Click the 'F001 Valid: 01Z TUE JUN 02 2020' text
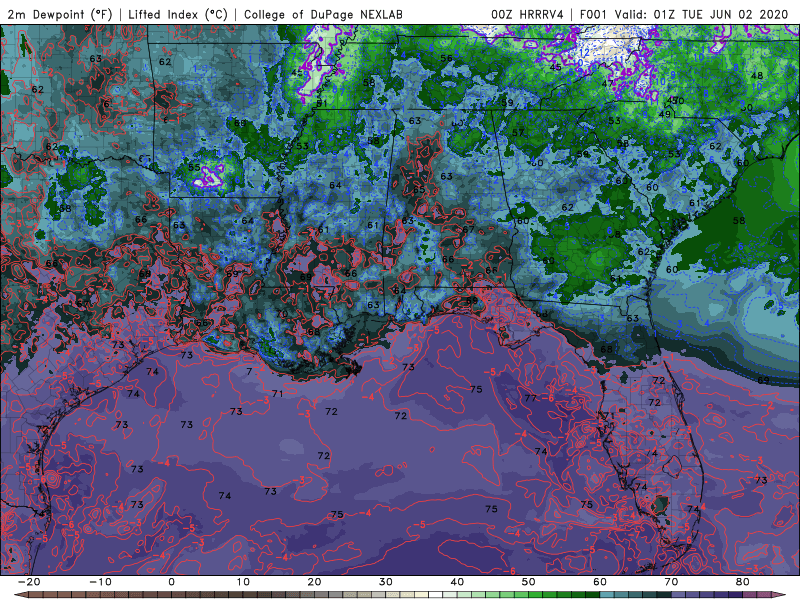 pos(684,14)
